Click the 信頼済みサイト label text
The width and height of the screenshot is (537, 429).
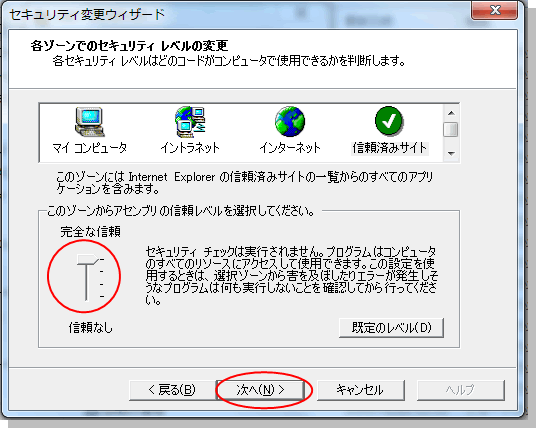pos(390,148)
